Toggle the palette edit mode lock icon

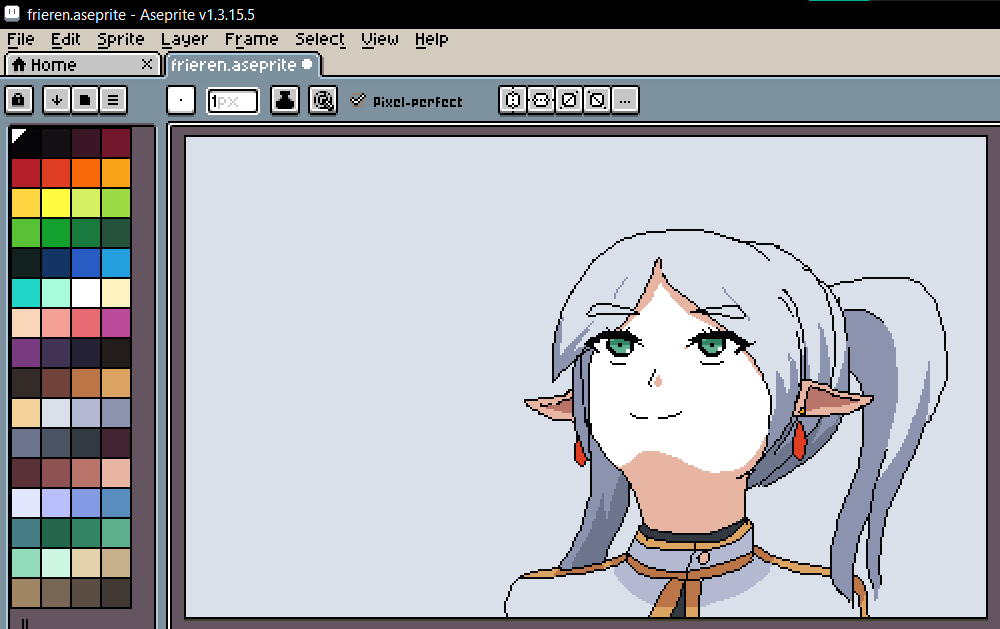(18, 100)
